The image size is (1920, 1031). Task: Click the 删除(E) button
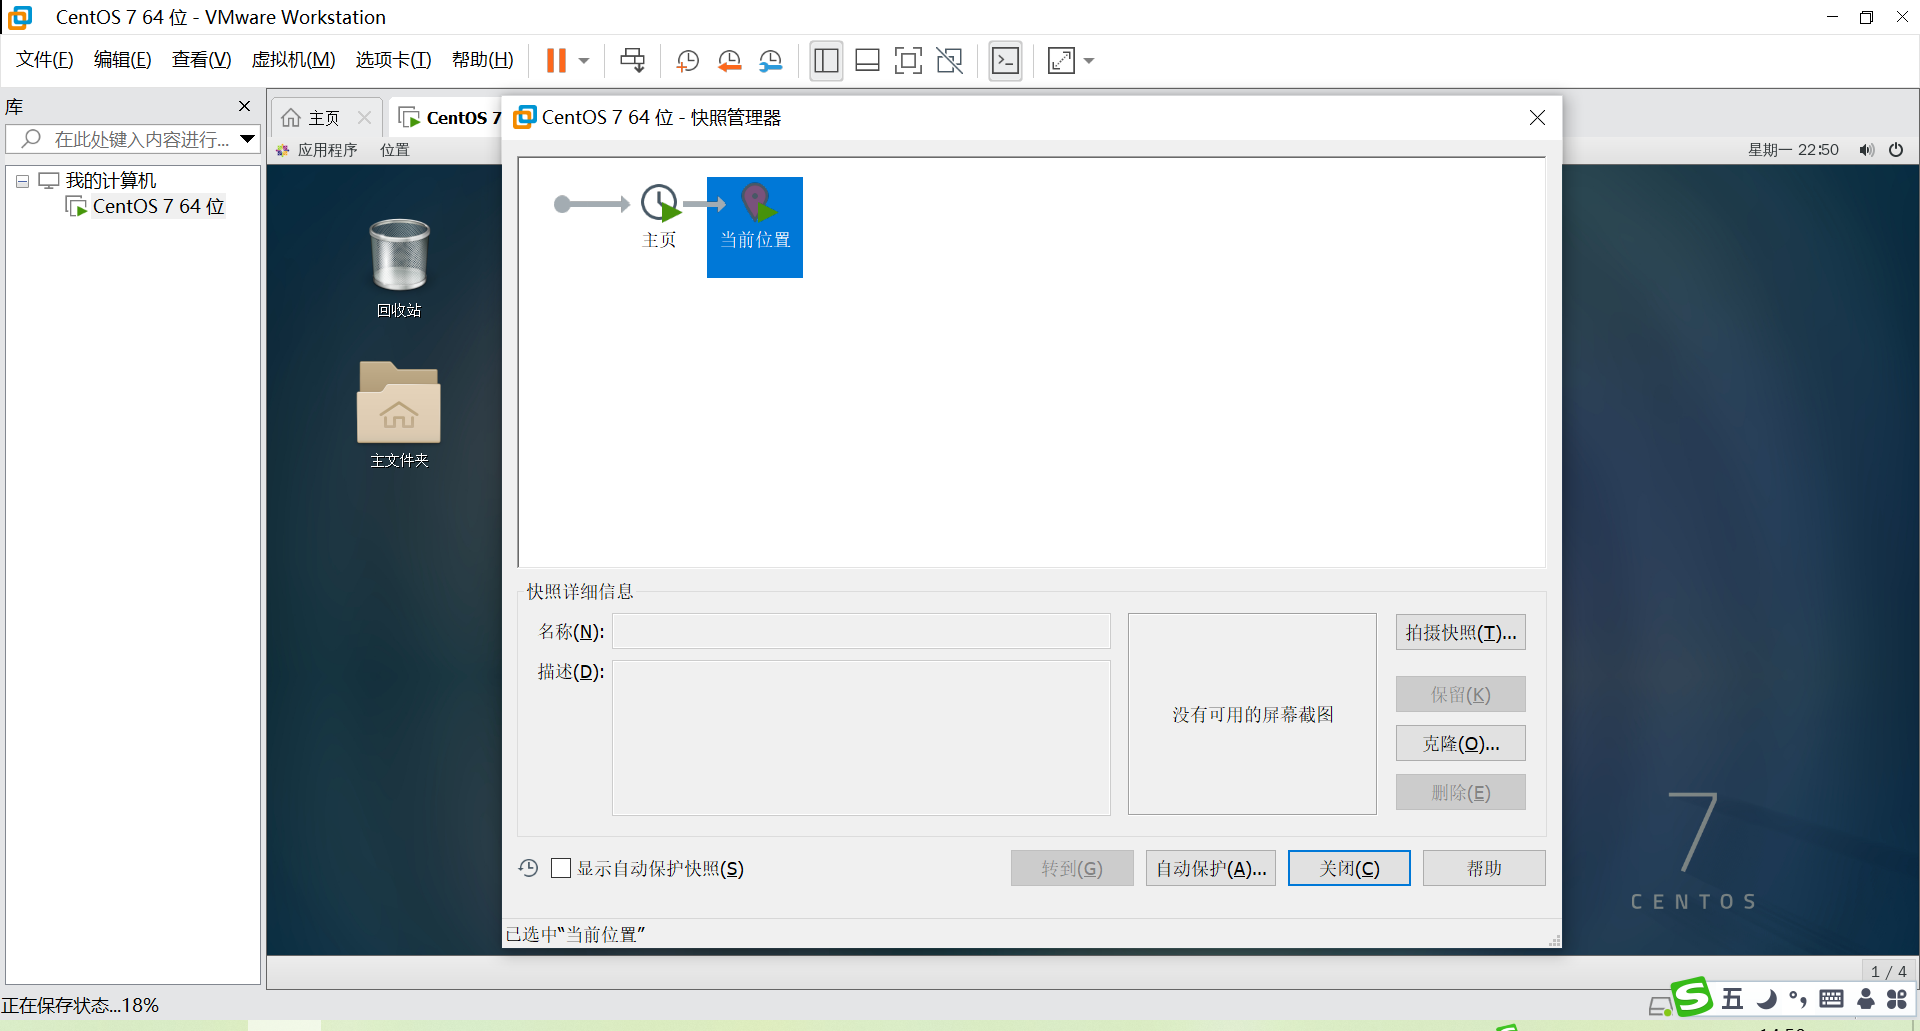coord(1461,792)
